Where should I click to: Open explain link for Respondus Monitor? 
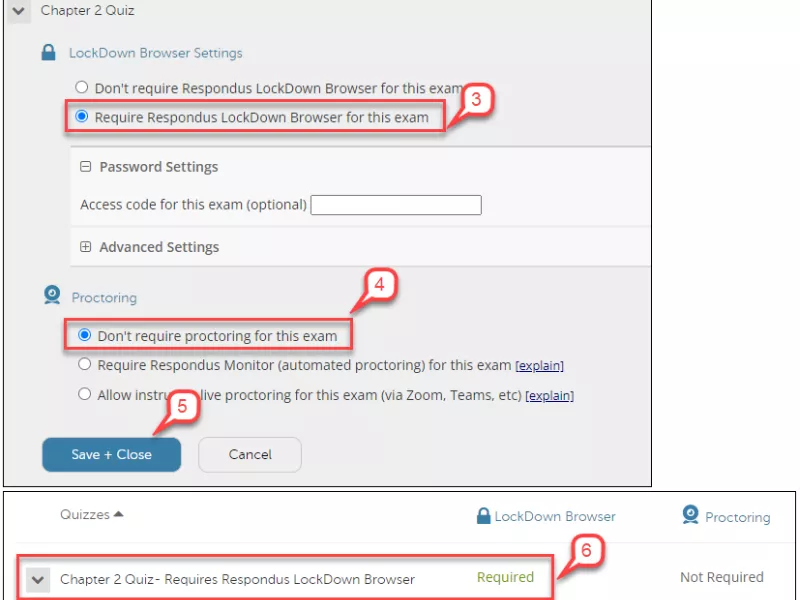pos(539,366)
